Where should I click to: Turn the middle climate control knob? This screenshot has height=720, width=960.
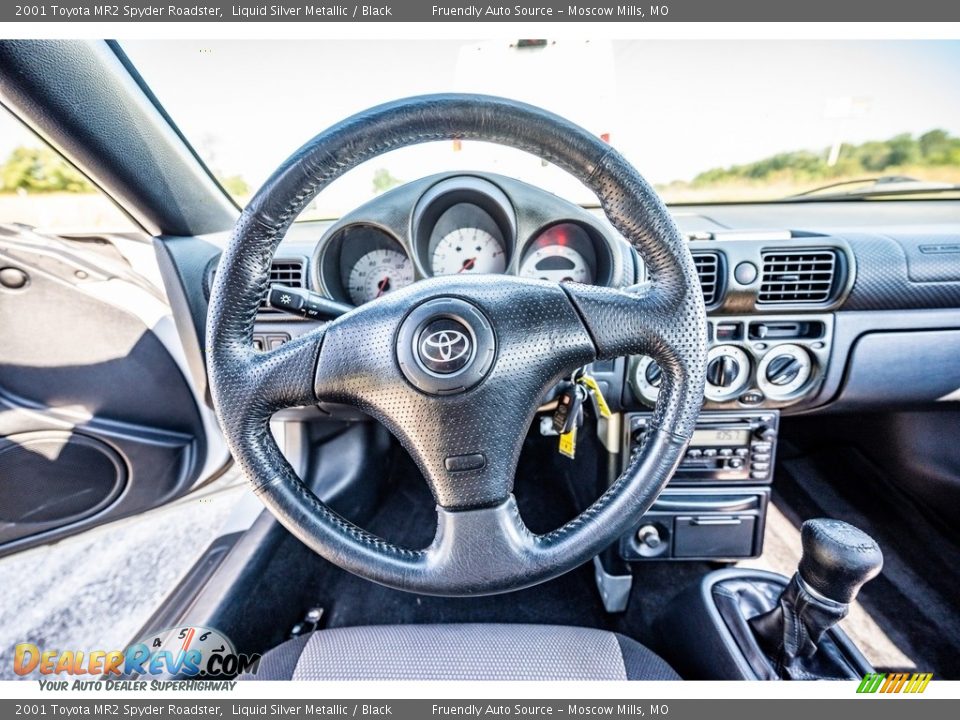click(x=725, y=371)
